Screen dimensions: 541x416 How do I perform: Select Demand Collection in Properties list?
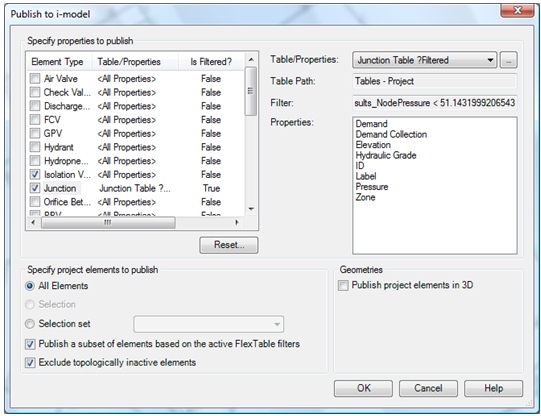pos(391,134)
